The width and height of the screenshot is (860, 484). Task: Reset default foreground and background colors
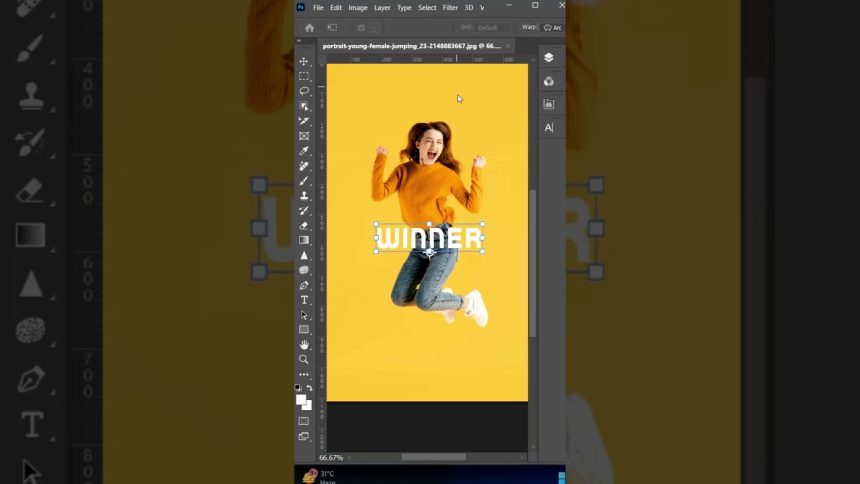point(298,388)
